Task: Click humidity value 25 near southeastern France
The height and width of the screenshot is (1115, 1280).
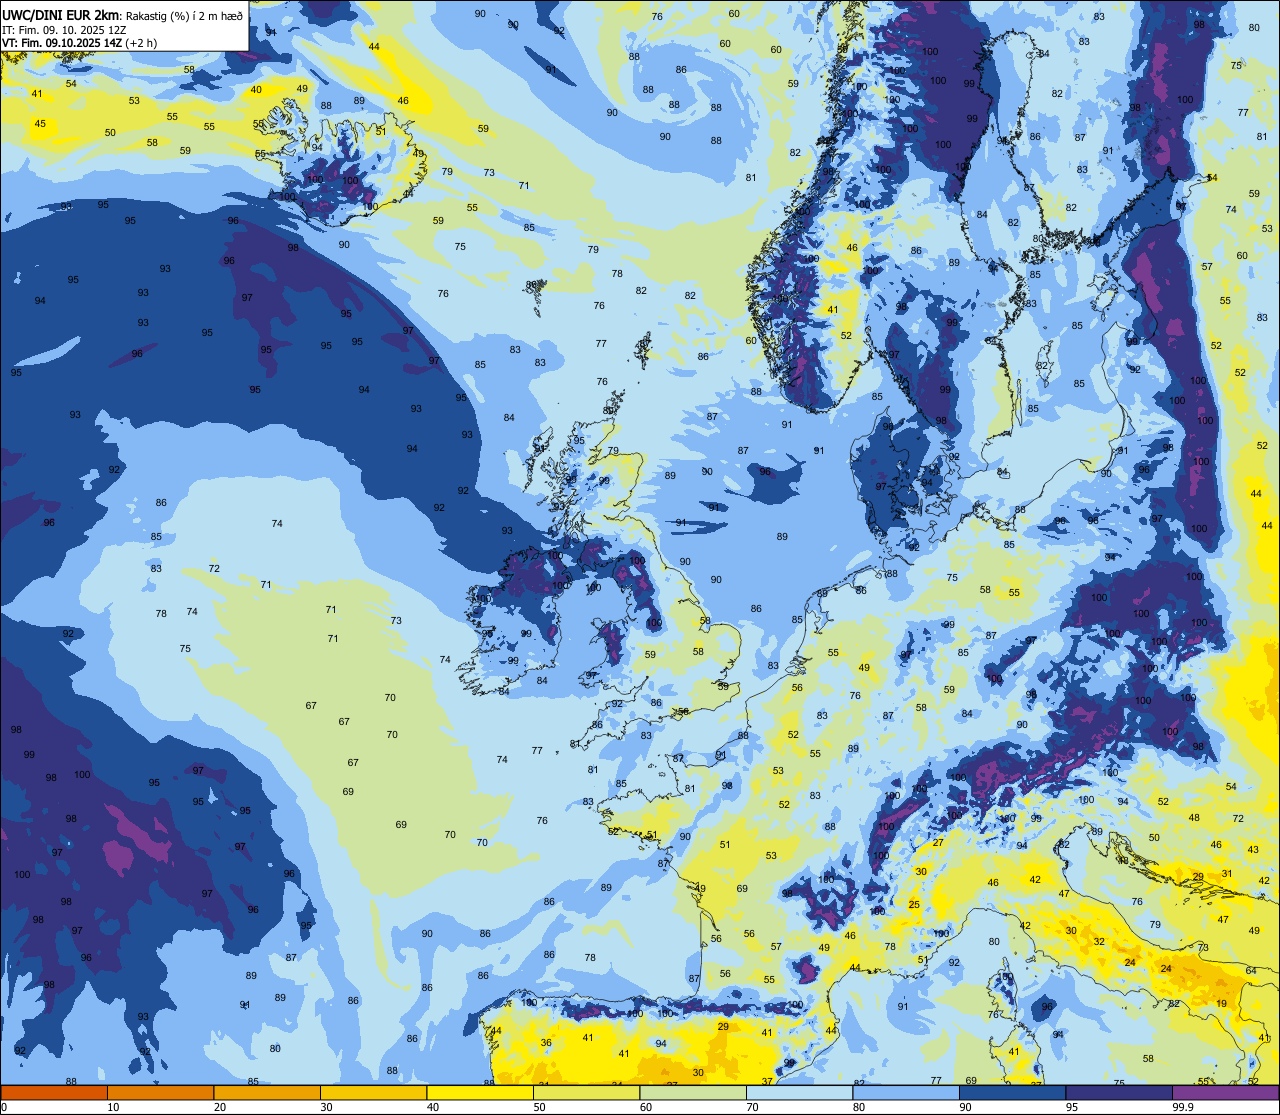Action: click(914, 904)
